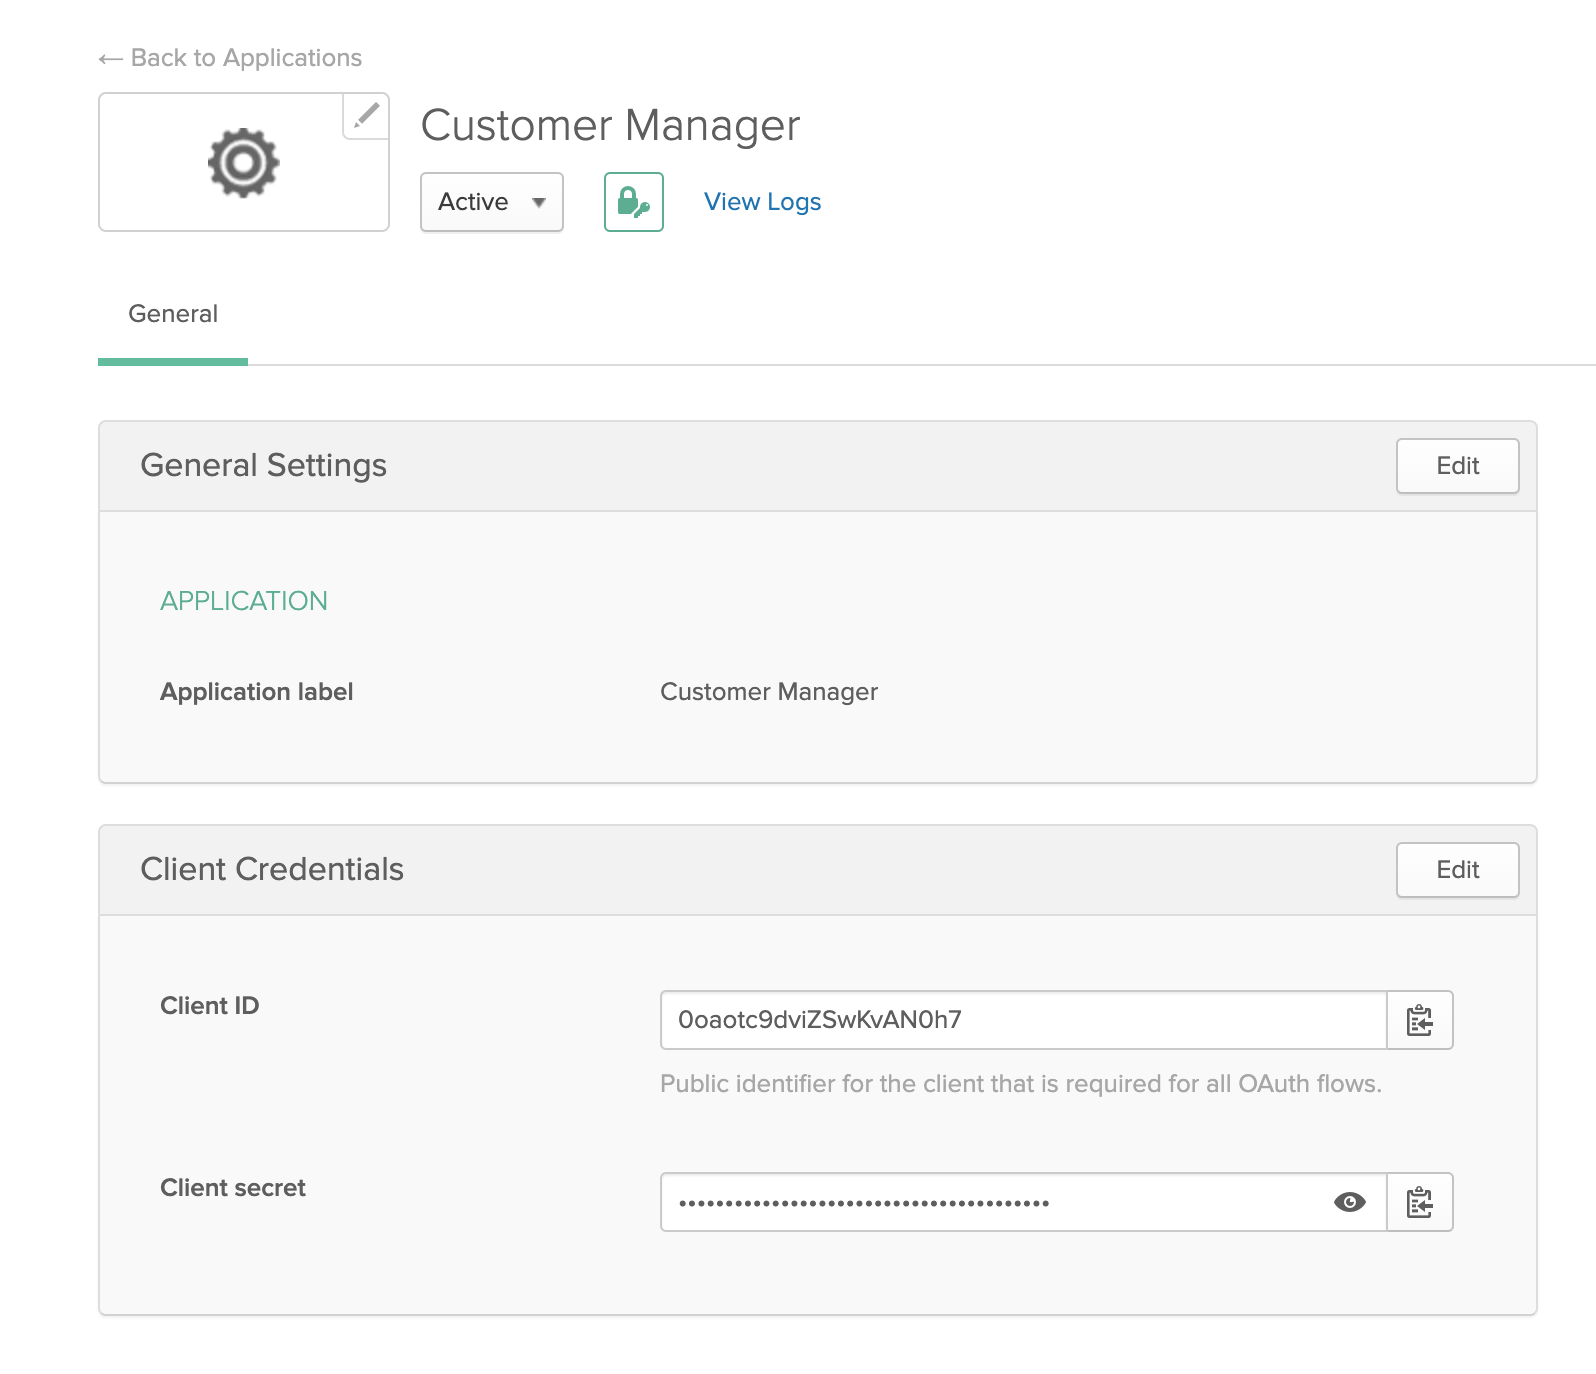Copy the client secret to clipboard
The width and height of the screenshot is (1596, 1374).
tap(1419, 1202)
